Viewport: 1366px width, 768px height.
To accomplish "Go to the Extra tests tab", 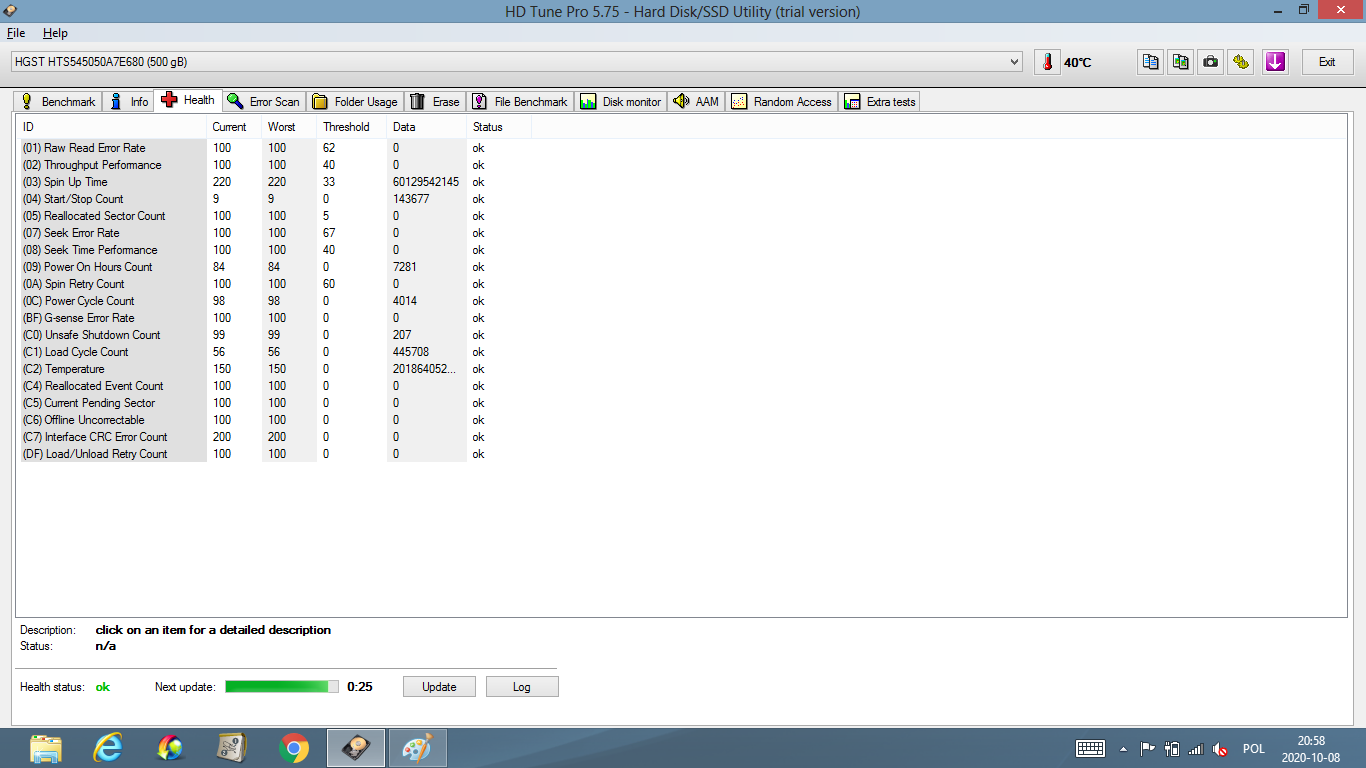I will click(879, 102).
